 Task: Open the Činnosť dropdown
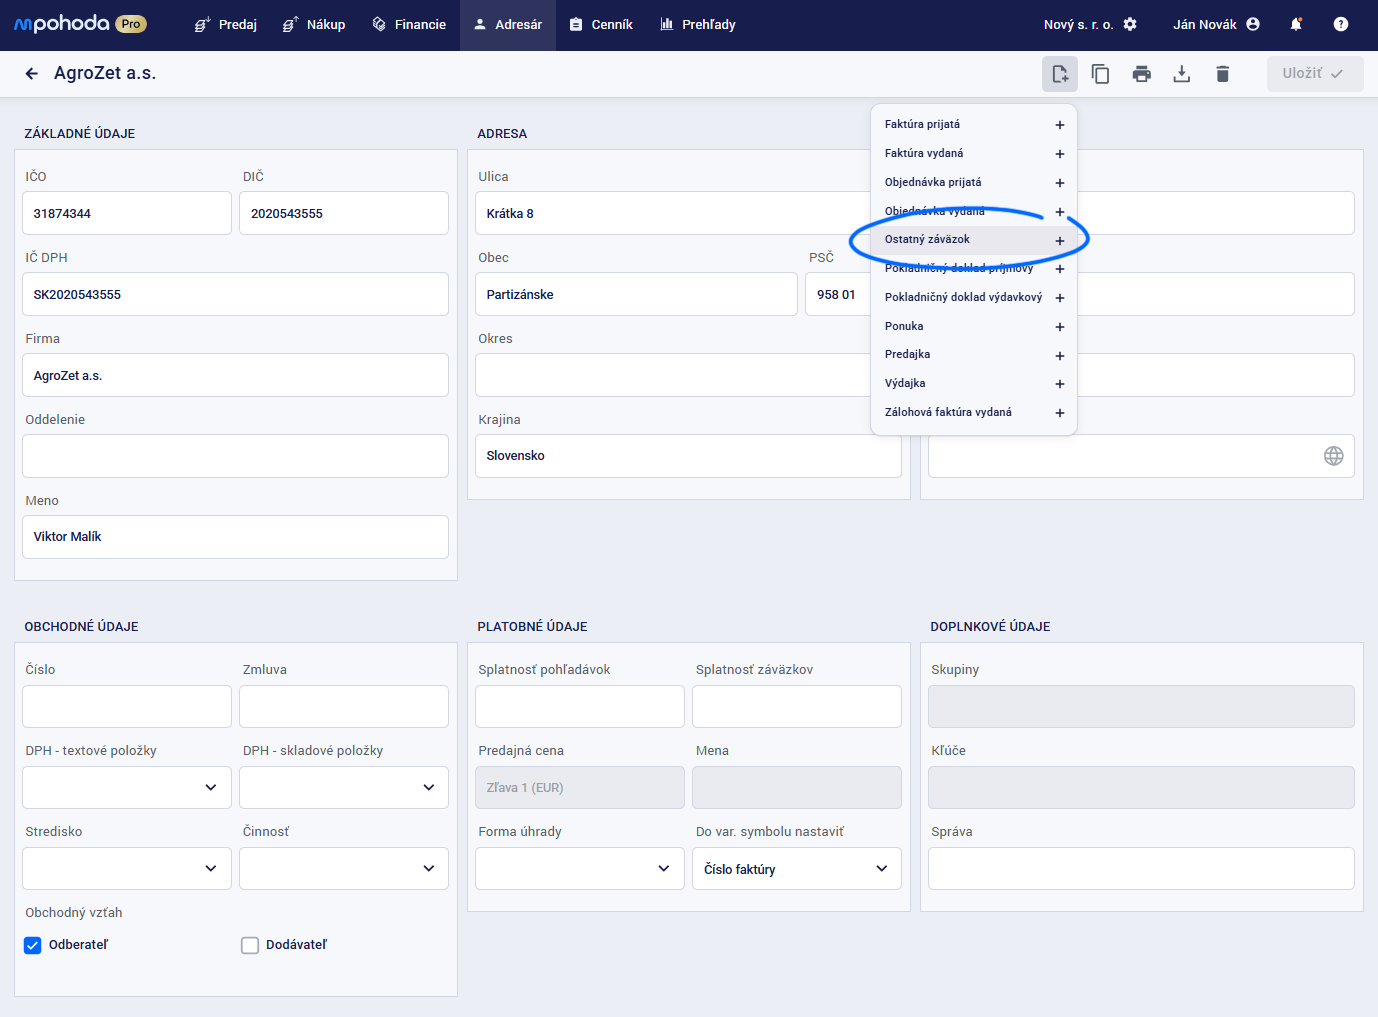click(344, 868)
